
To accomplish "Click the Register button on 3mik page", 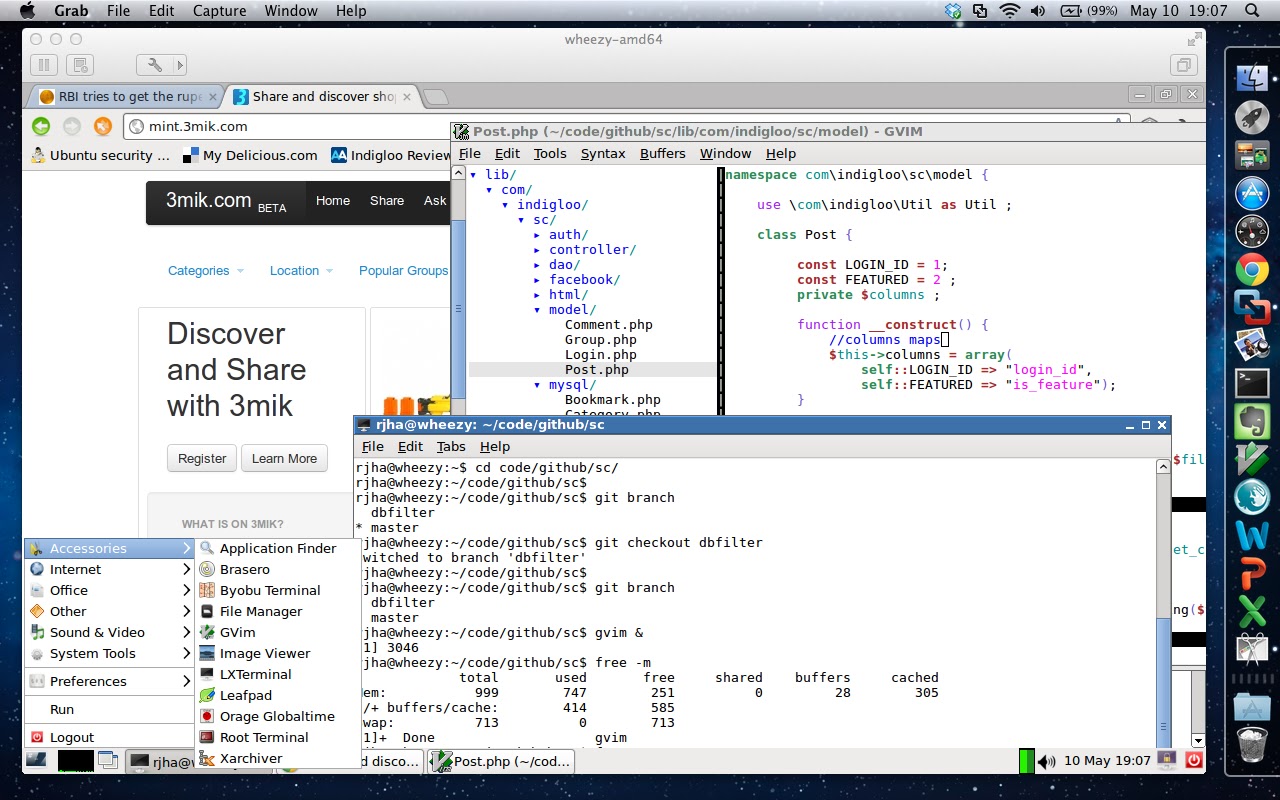I will pyautogui.click(x=202, y=458).
